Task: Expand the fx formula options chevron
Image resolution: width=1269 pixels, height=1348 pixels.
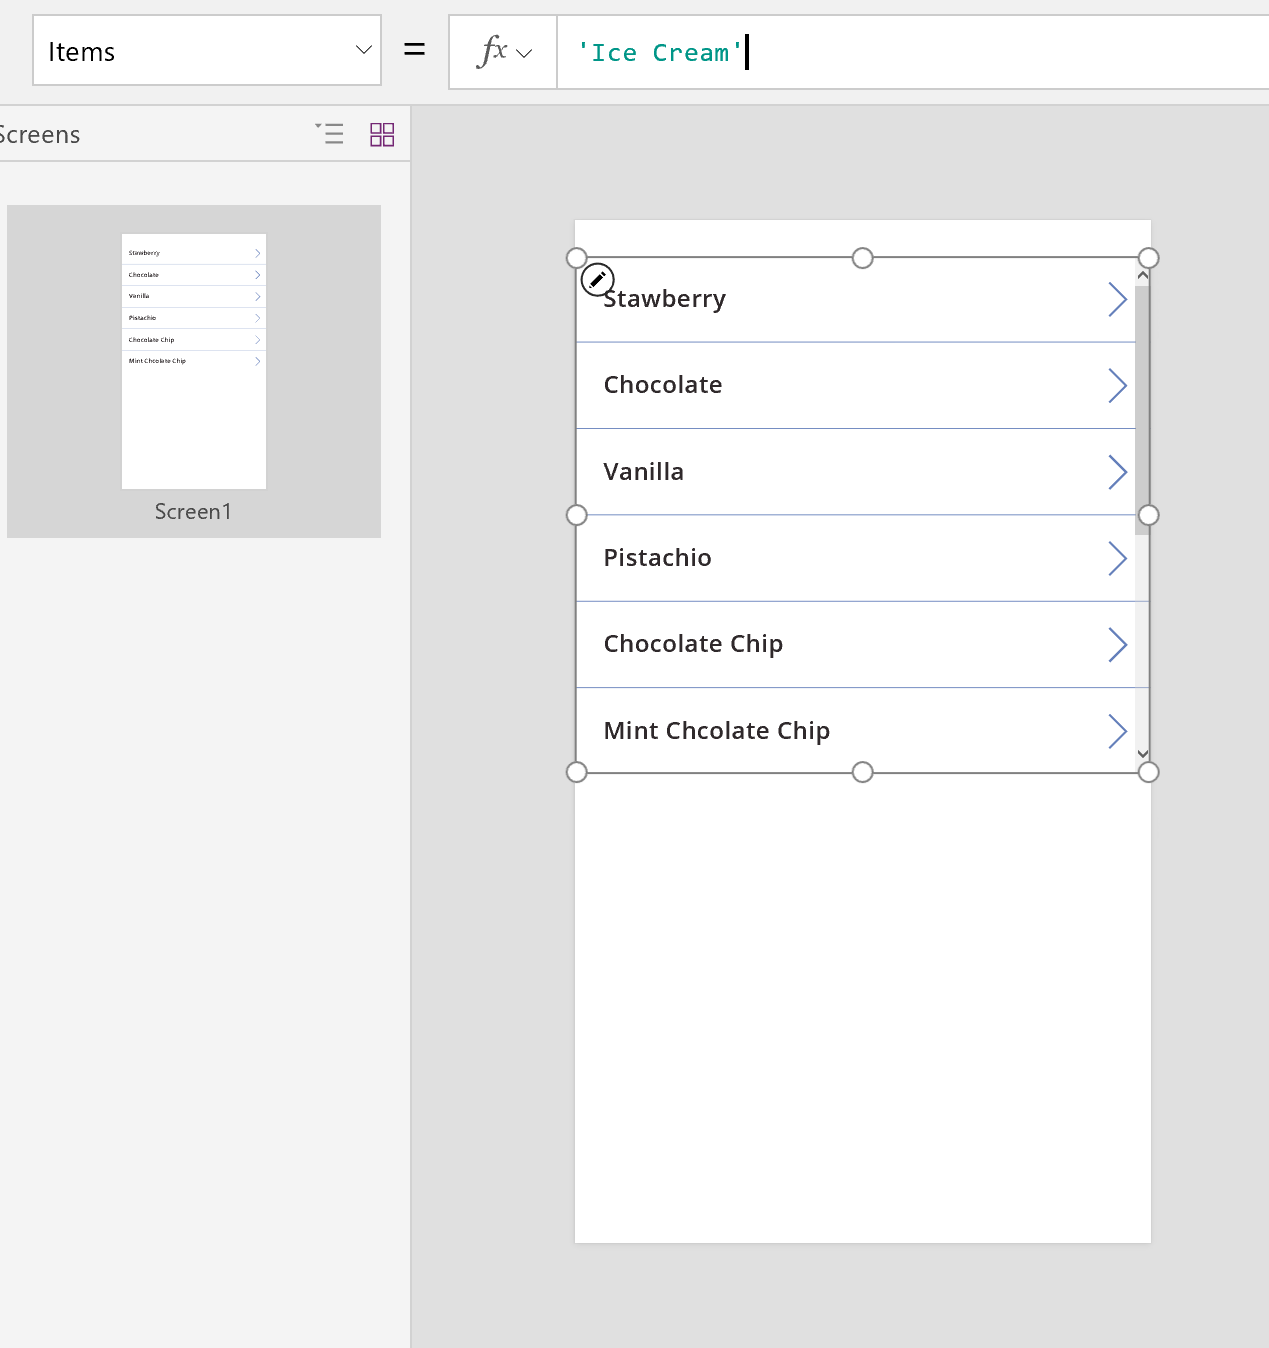Action: (524, 53)
